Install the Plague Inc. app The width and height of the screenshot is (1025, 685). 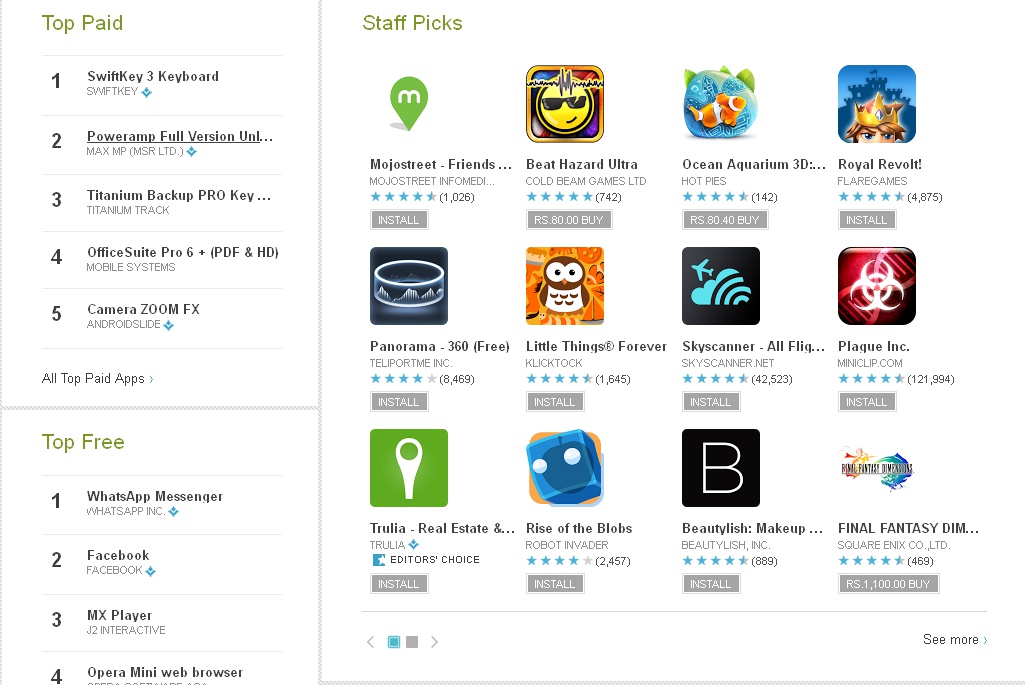867,402
